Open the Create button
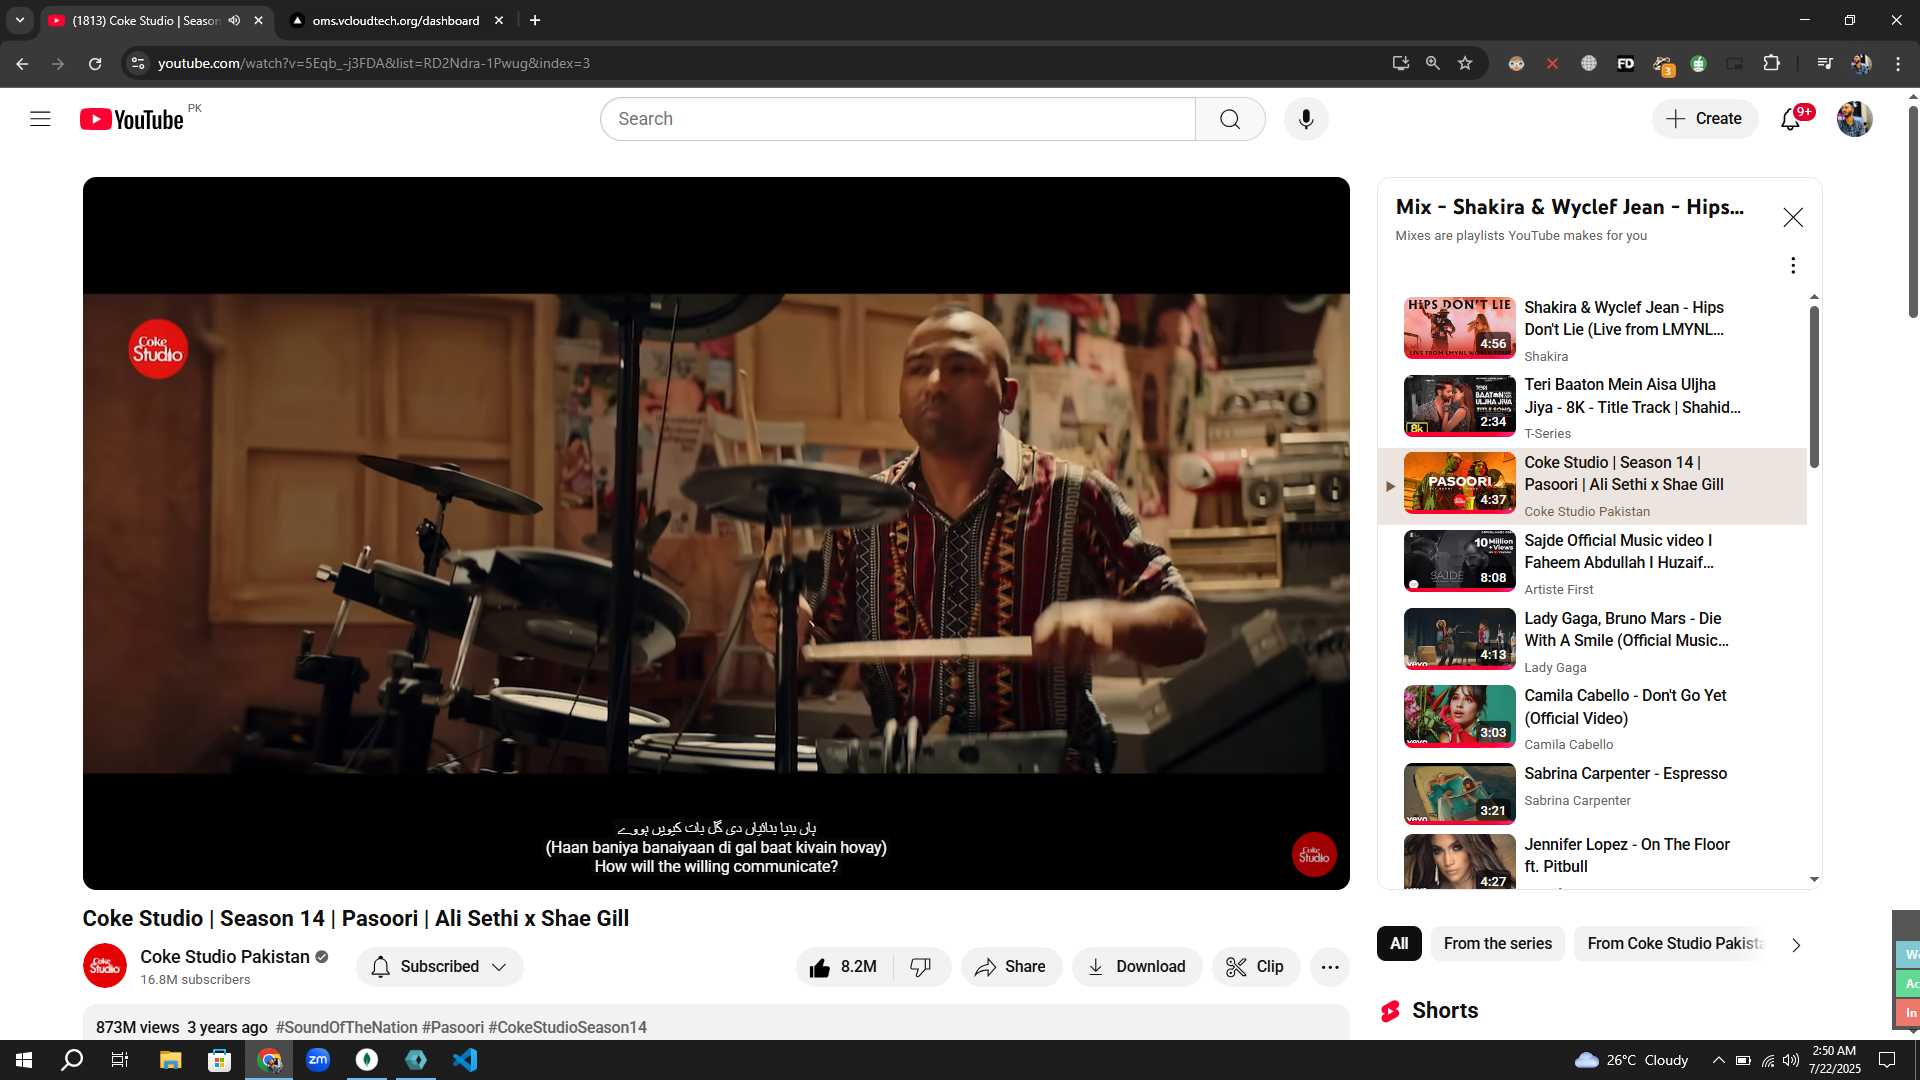The image size is (1920, 1080). coord(1705,119)
